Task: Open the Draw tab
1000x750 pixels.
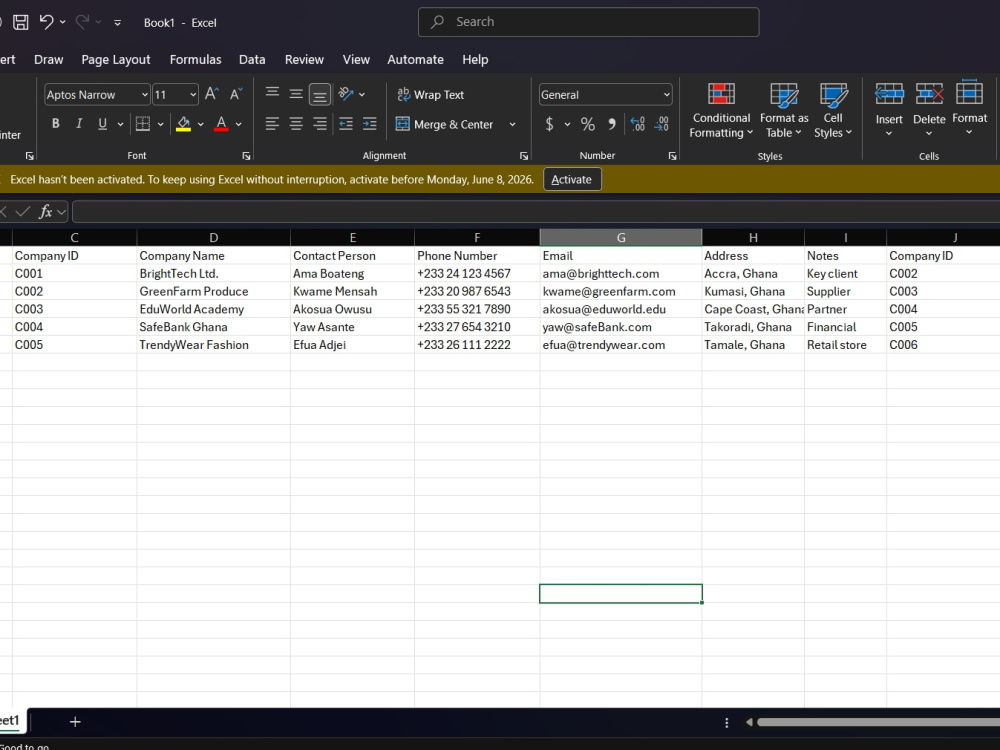Action: coord(48,59)
